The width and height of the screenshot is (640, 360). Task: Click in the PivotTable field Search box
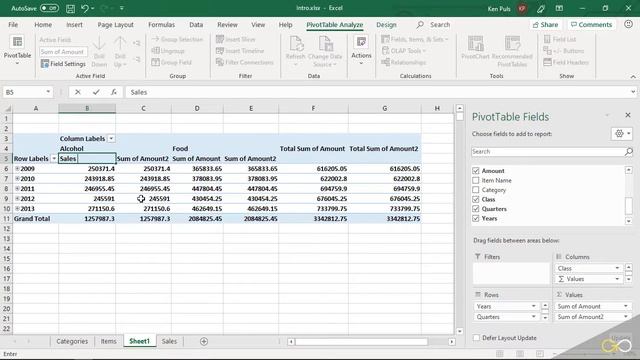[x=547, y=151]
